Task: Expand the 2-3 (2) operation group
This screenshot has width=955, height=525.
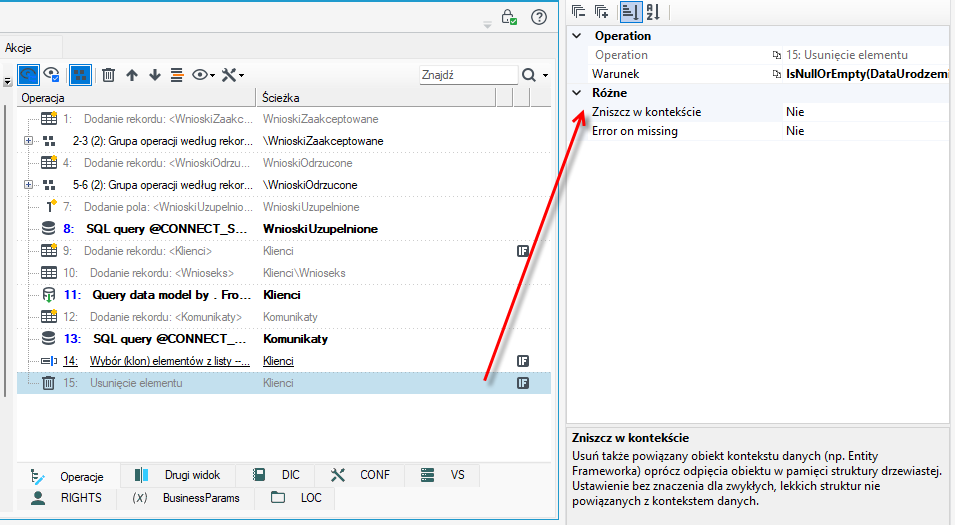Action: tap(28, 141)
